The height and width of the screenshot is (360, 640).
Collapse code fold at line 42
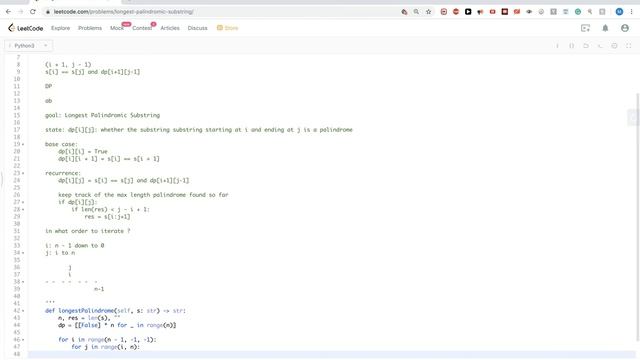[23, 311]
